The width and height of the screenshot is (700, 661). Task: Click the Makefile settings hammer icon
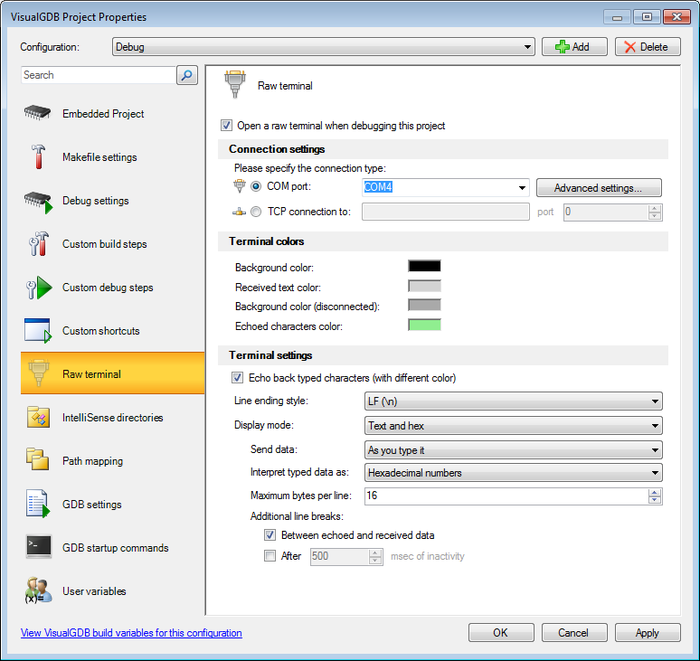38,156
